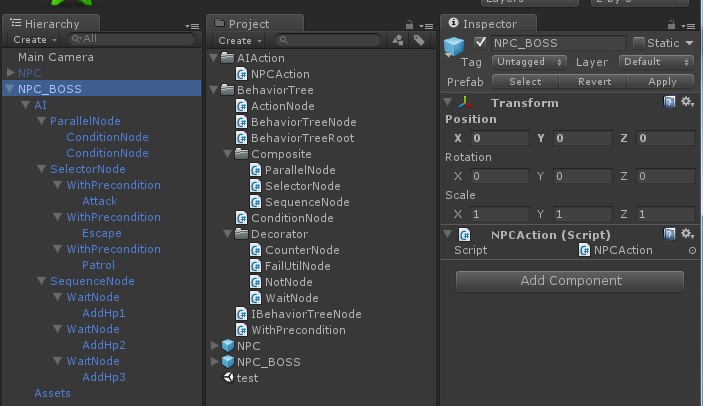This screenshot has width=703, height=406.
Task: Collapse the BehaviorTree folder in Project panel
Action: (x=214, y=90)
